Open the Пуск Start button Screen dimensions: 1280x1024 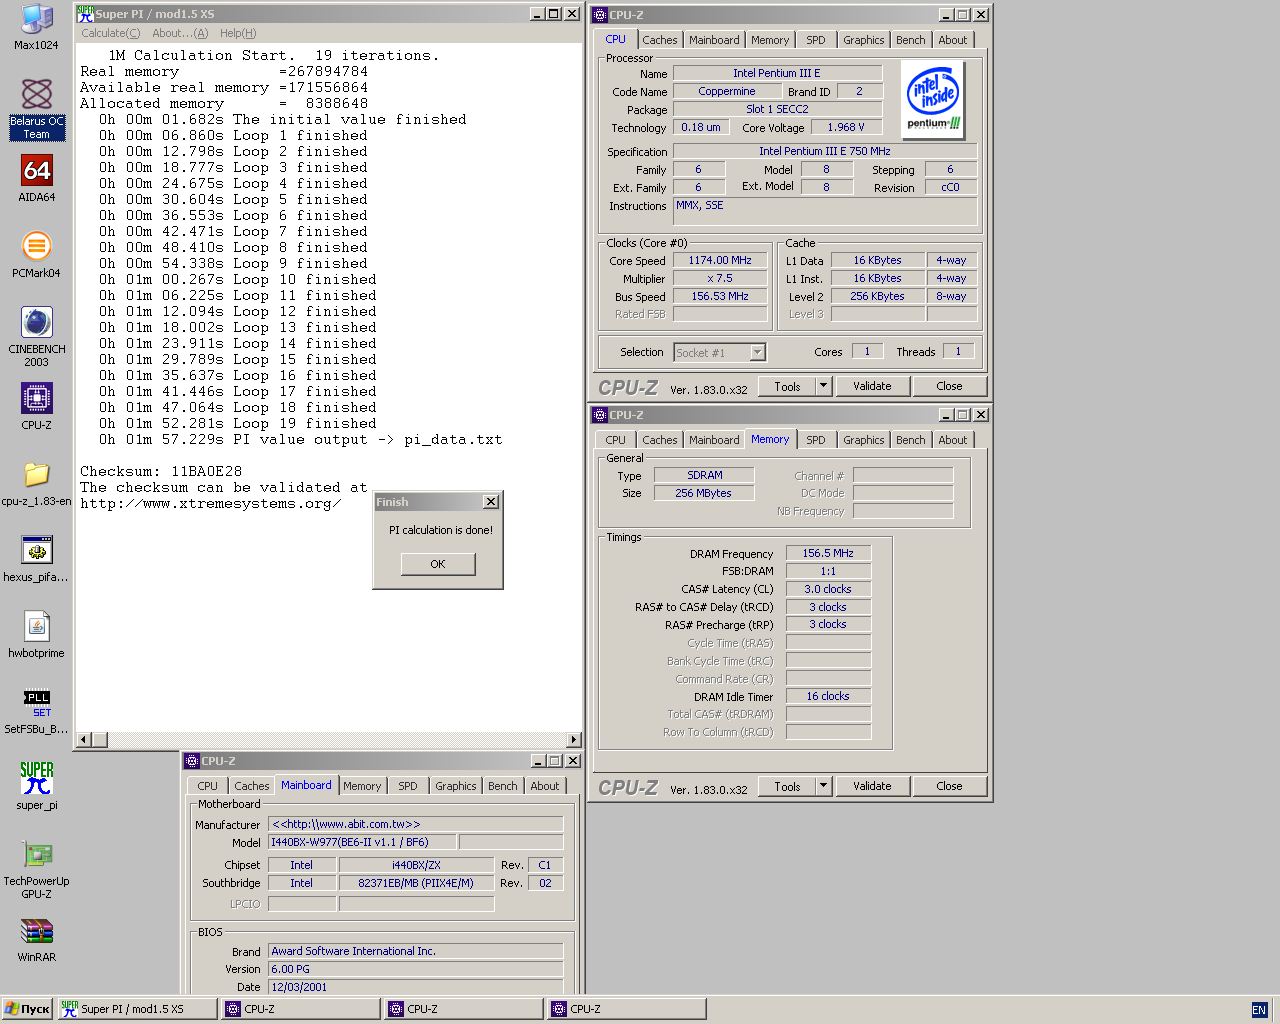coord(27,1009)
